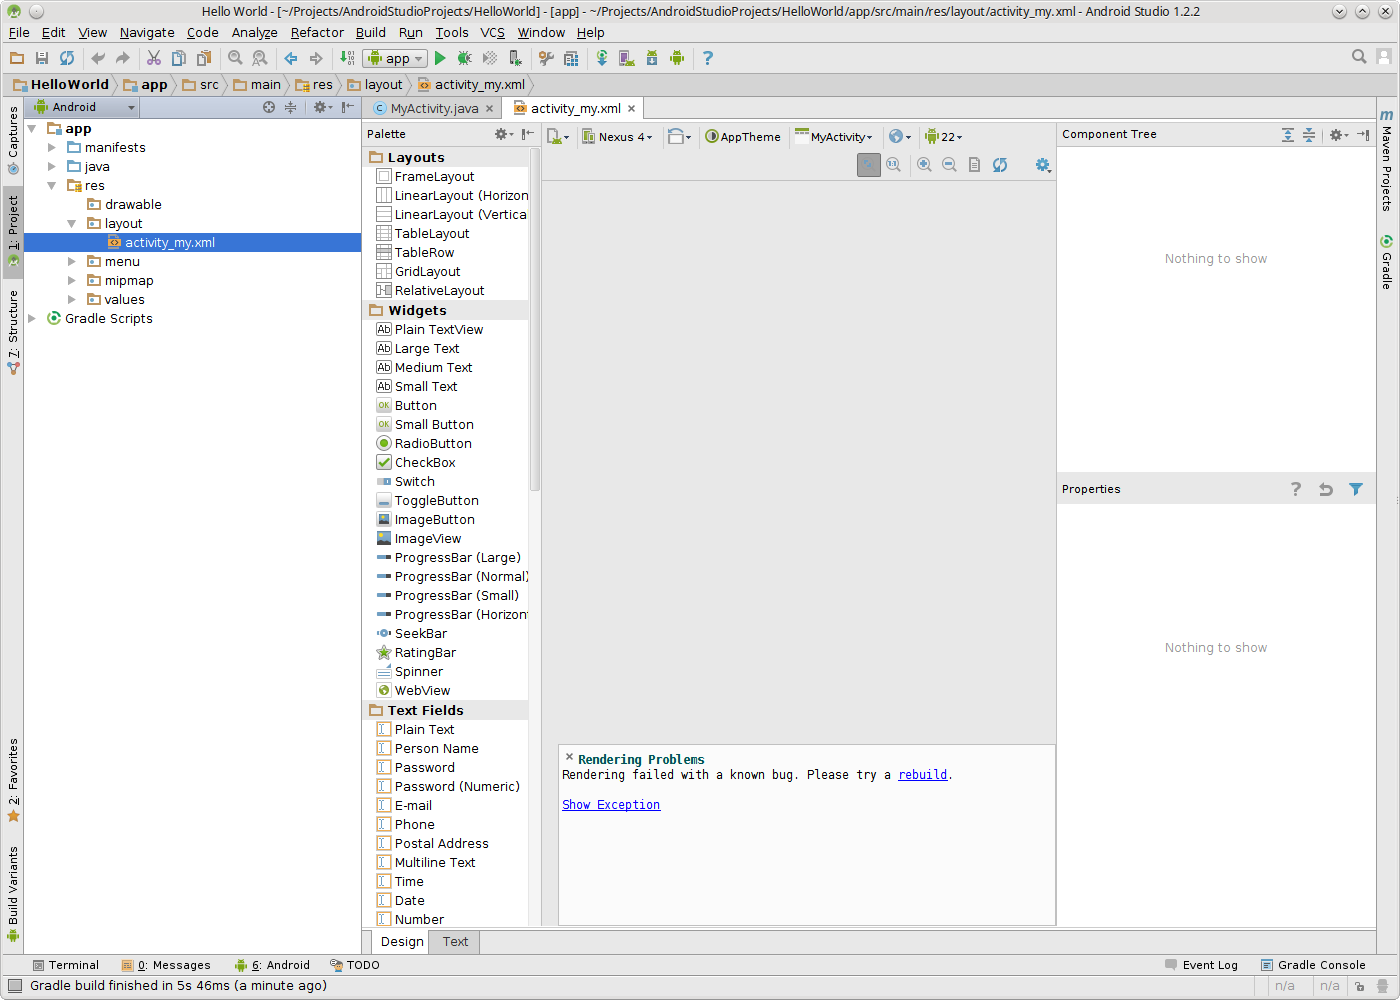Run the app with green play icon
1400x1000 pixels.
[x=440, y=58]
